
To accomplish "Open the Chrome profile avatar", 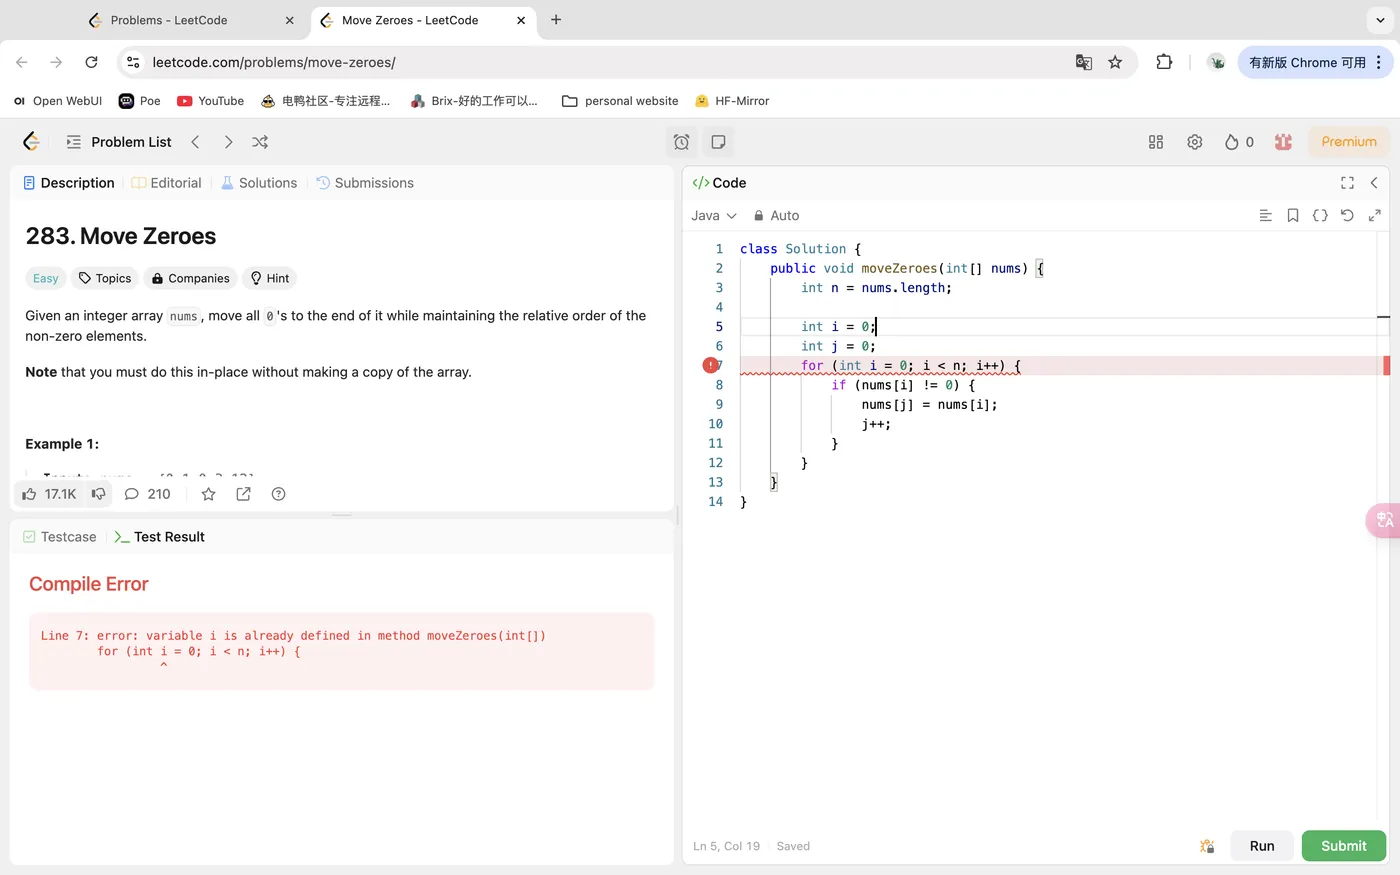I will [x=1216, y=62].
